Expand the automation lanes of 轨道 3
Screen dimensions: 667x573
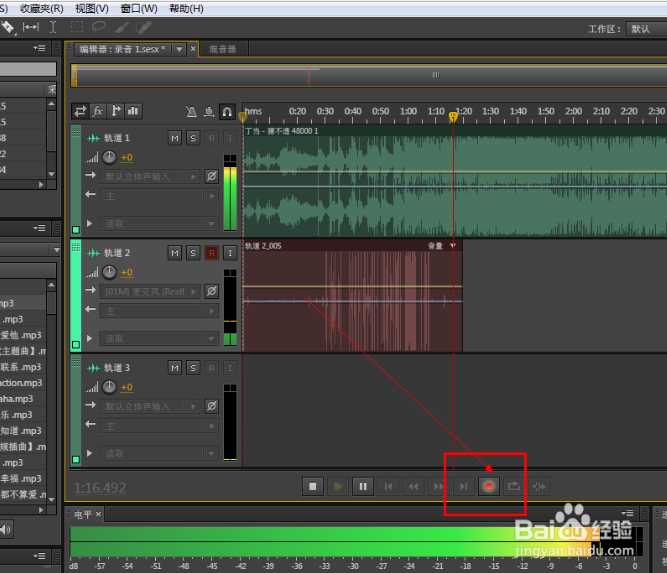pyautogui.click(x=89, y=453)
